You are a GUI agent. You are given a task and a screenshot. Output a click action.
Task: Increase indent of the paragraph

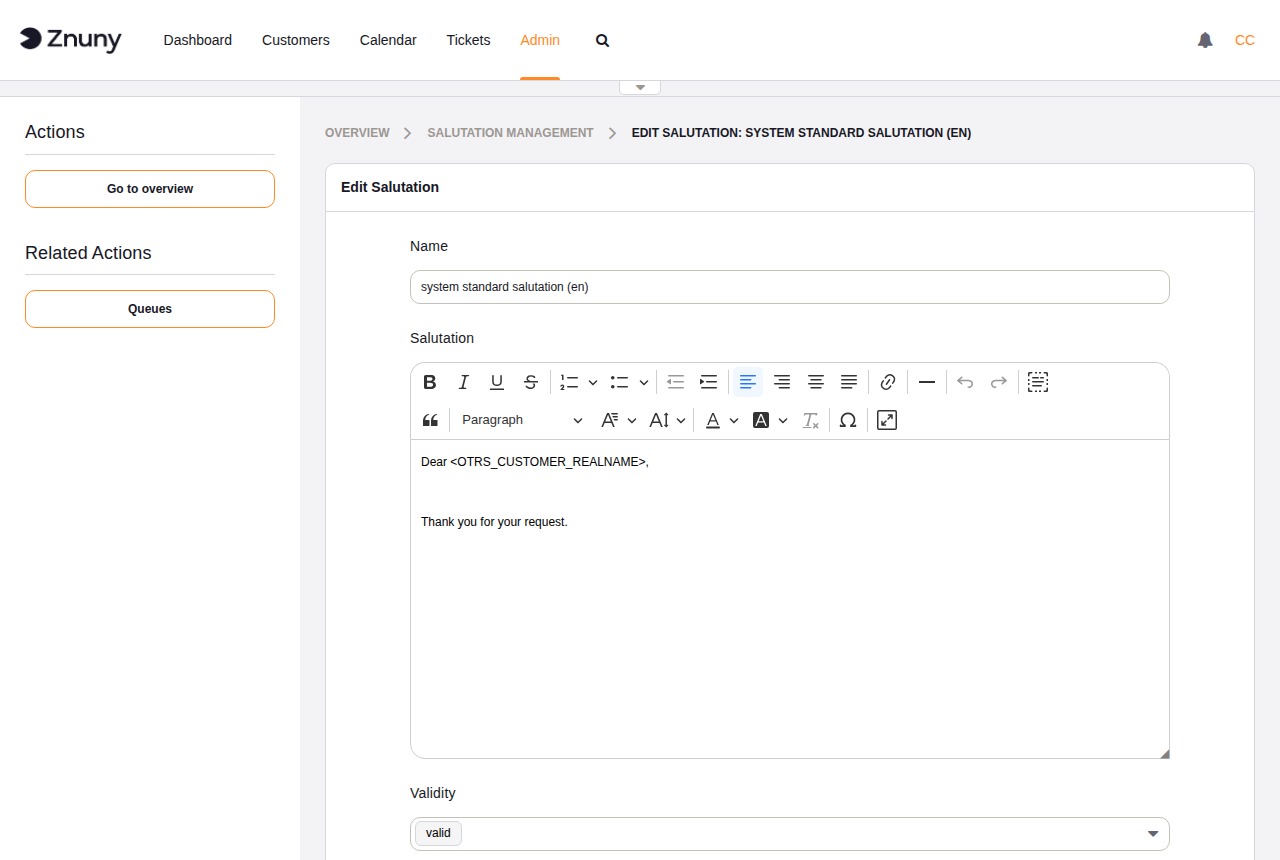(x=708, y=382)
